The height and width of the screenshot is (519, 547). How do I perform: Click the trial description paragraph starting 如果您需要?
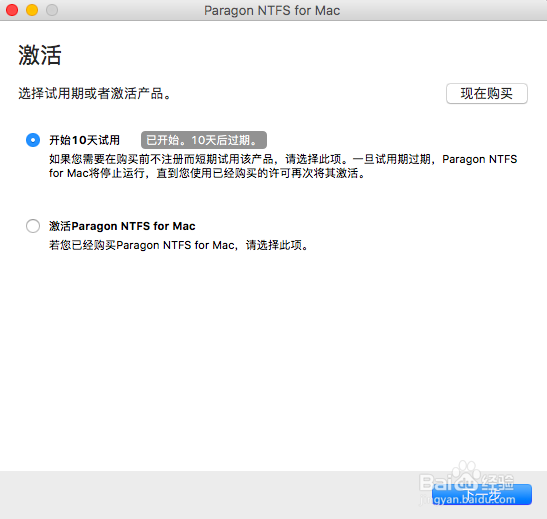click(283, 166)
